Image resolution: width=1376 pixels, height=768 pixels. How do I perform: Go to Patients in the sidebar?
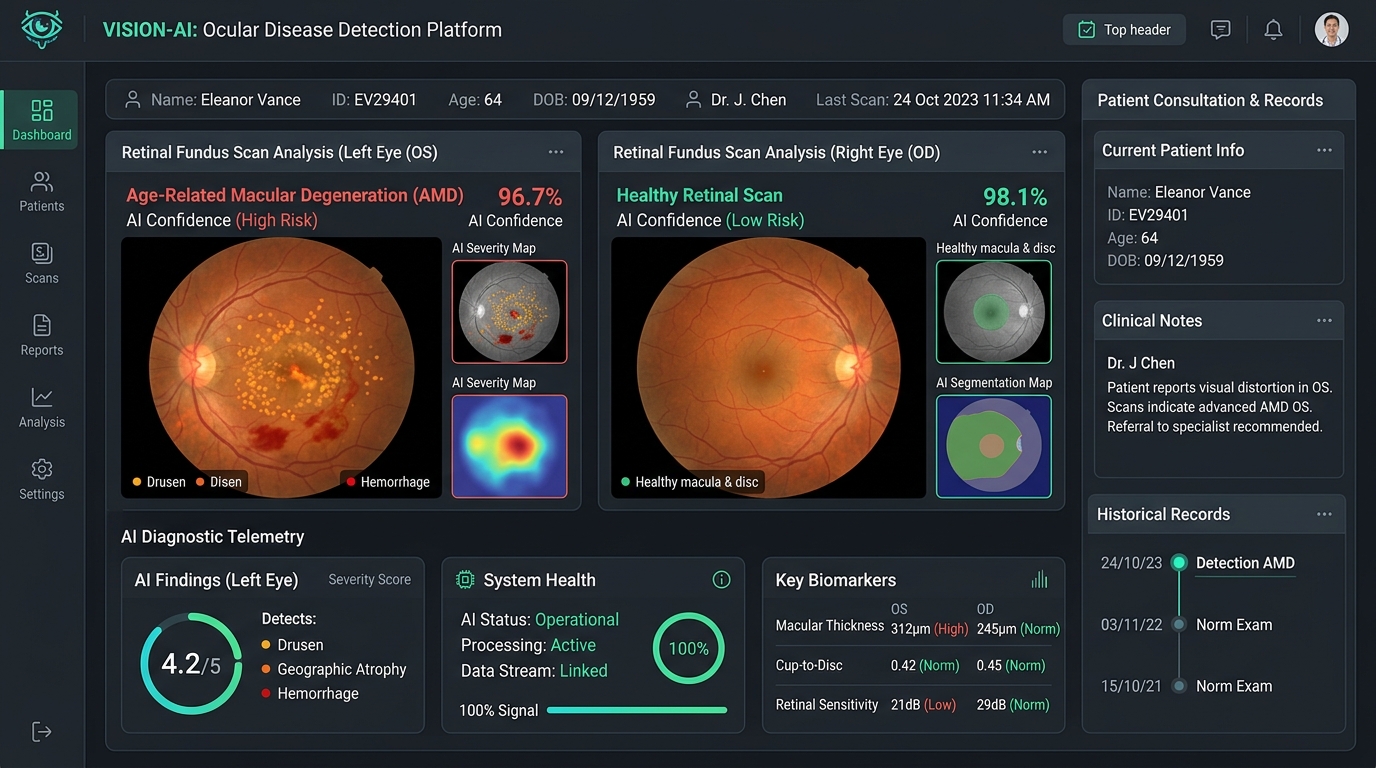tap(42, 192)
